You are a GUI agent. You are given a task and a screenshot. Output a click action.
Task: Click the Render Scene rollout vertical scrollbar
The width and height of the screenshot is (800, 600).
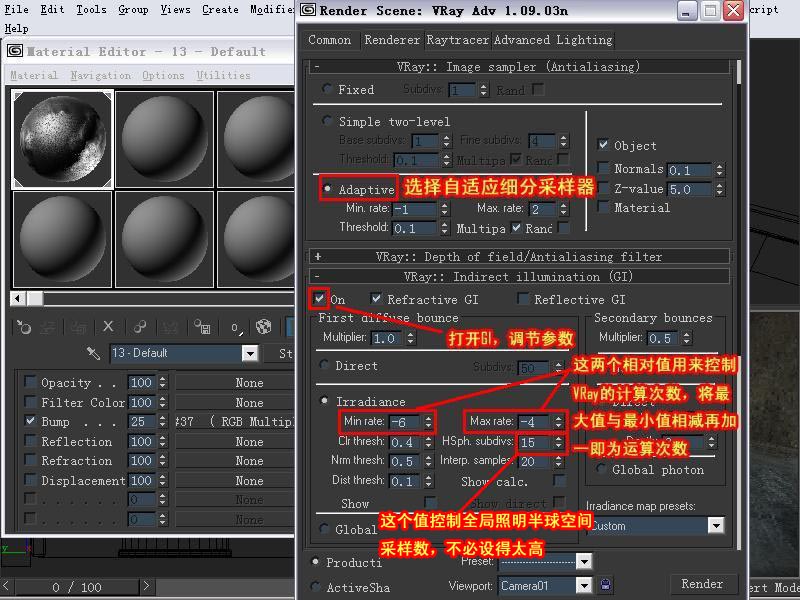pos(739,305)
